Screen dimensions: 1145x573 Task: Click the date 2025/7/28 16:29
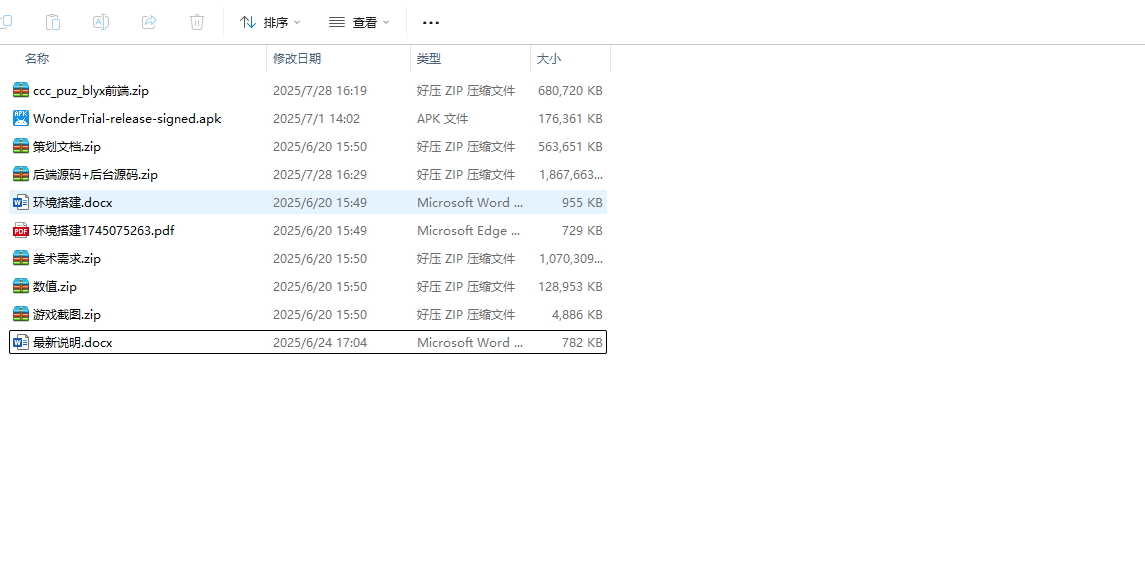click(x=320, y=174)
